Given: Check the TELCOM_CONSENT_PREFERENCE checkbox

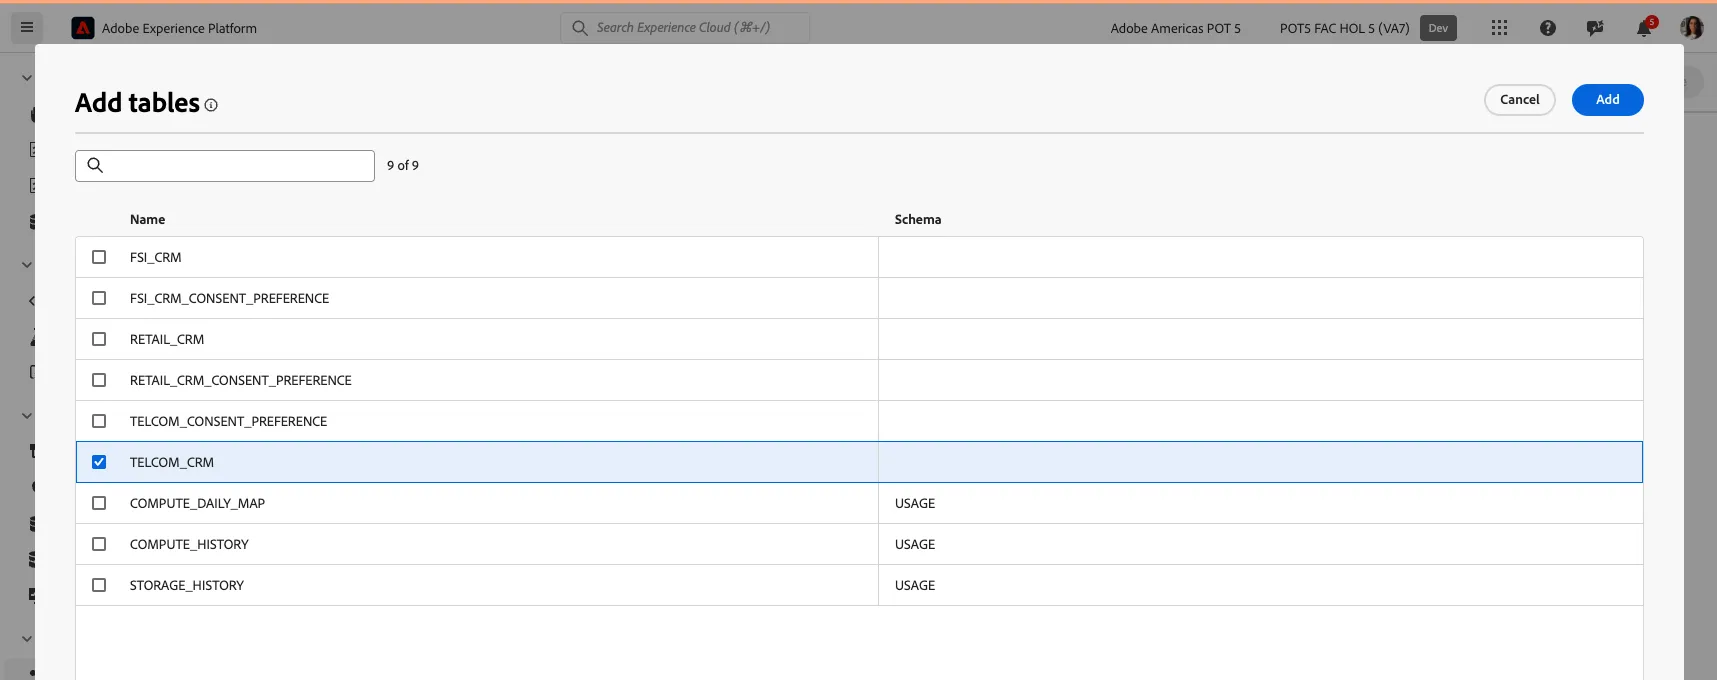Looking at the screenshot, I should [x=99, y=421].
